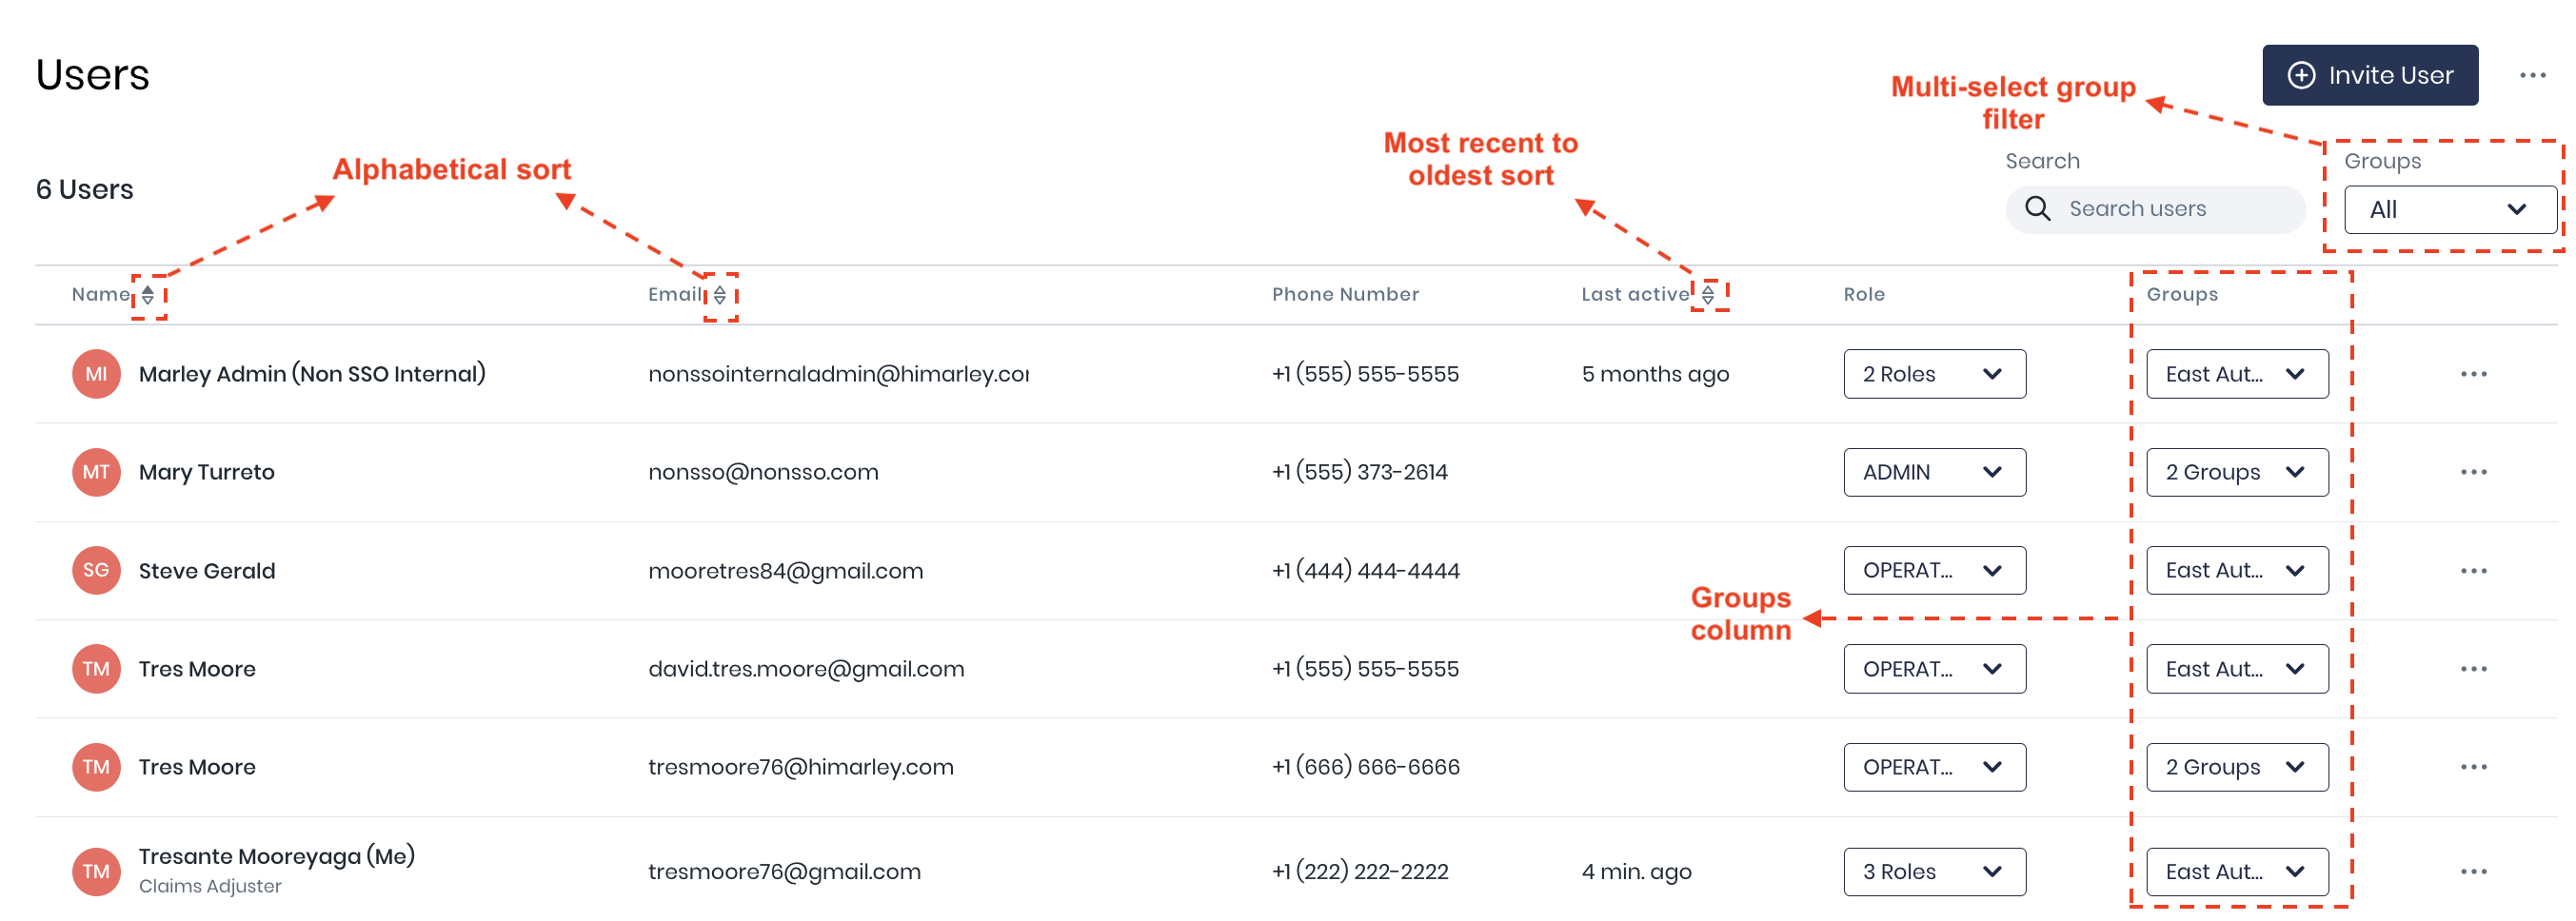This screenshot has width=2576, height=921.
Task: Open Mary Turreto's ADMIN role dropdown
Action: coord(1933,472)
